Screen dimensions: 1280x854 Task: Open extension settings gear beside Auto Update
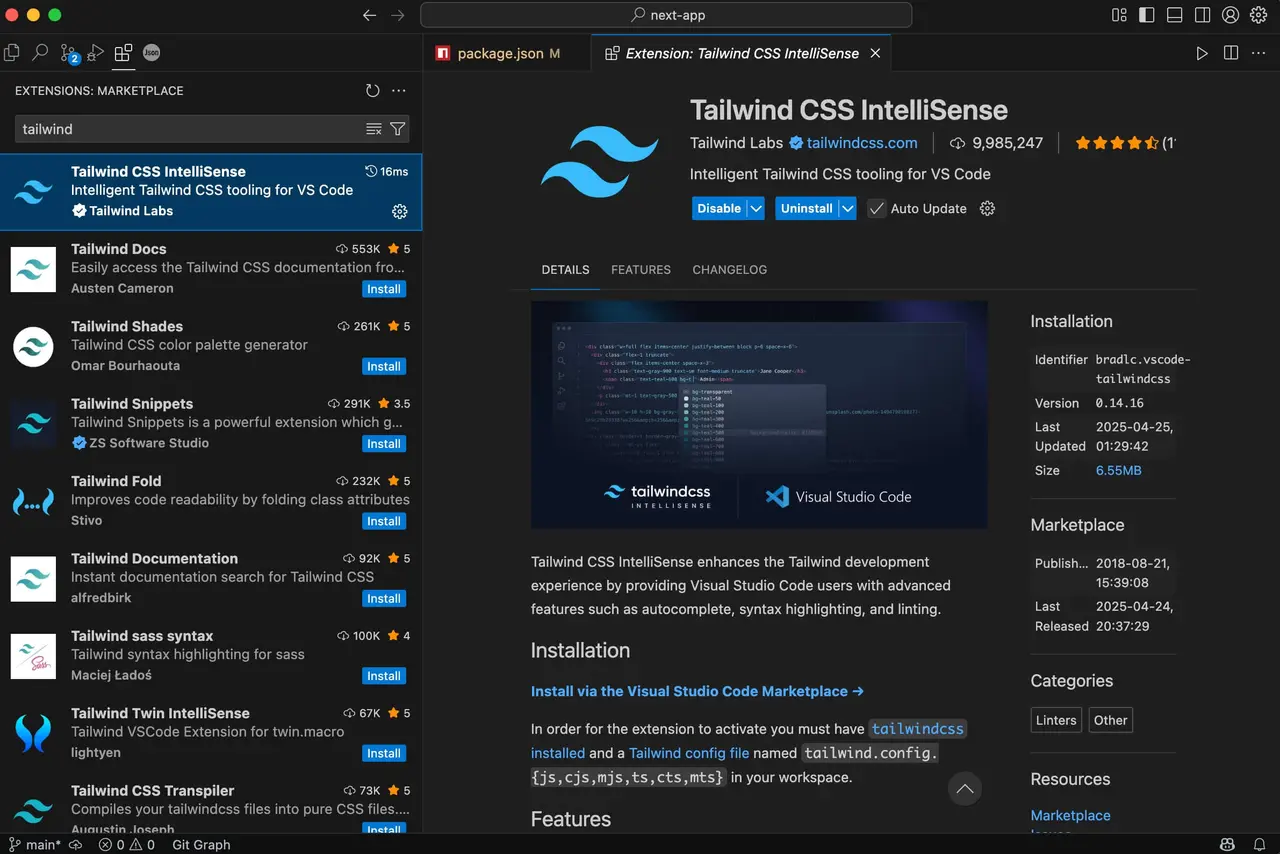pos(988,208)
